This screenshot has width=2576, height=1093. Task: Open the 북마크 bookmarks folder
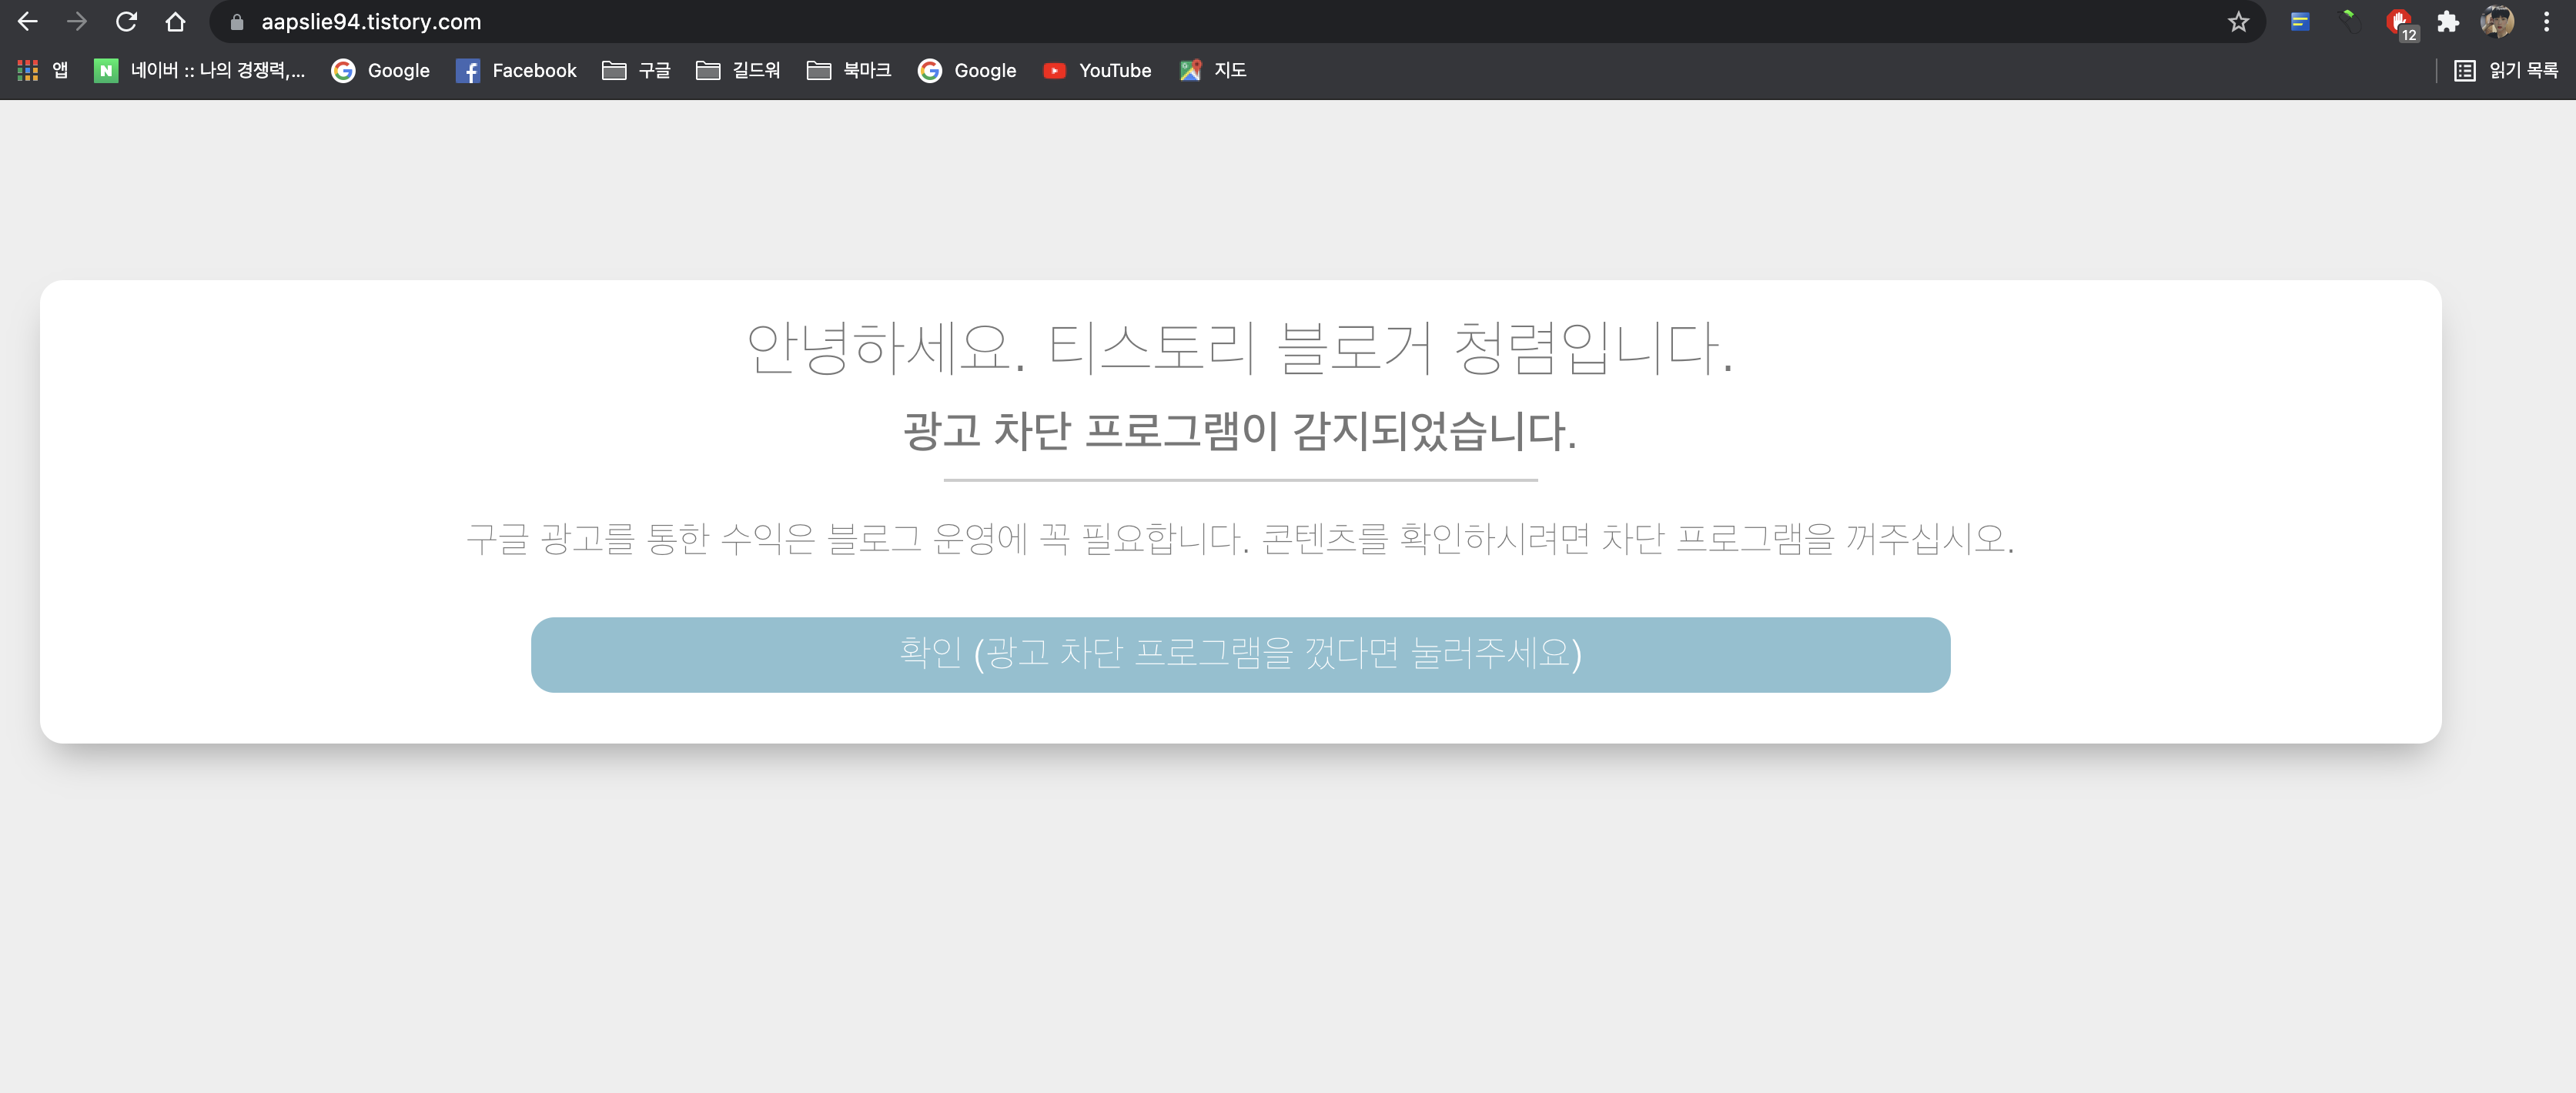(849, 71)
